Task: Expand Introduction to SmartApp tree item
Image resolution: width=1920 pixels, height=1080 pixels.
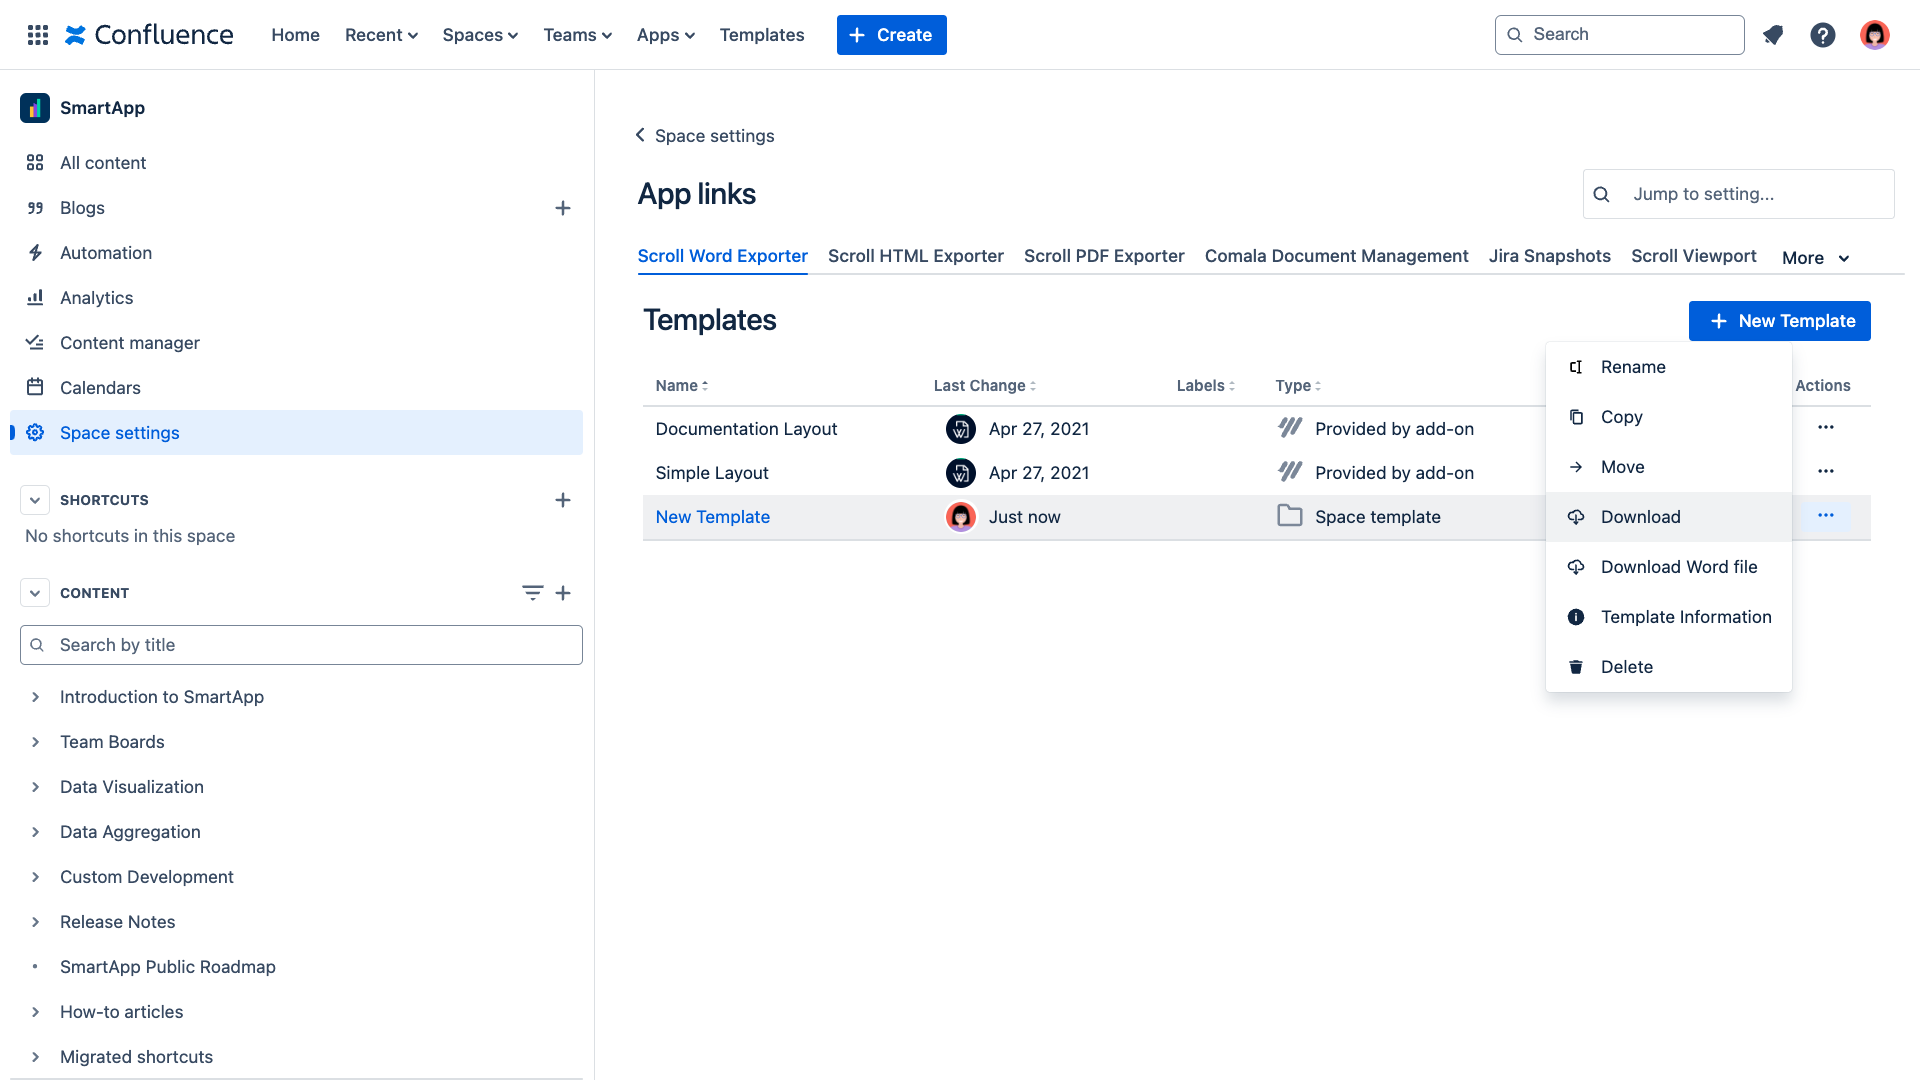Action: click(36, 697)
